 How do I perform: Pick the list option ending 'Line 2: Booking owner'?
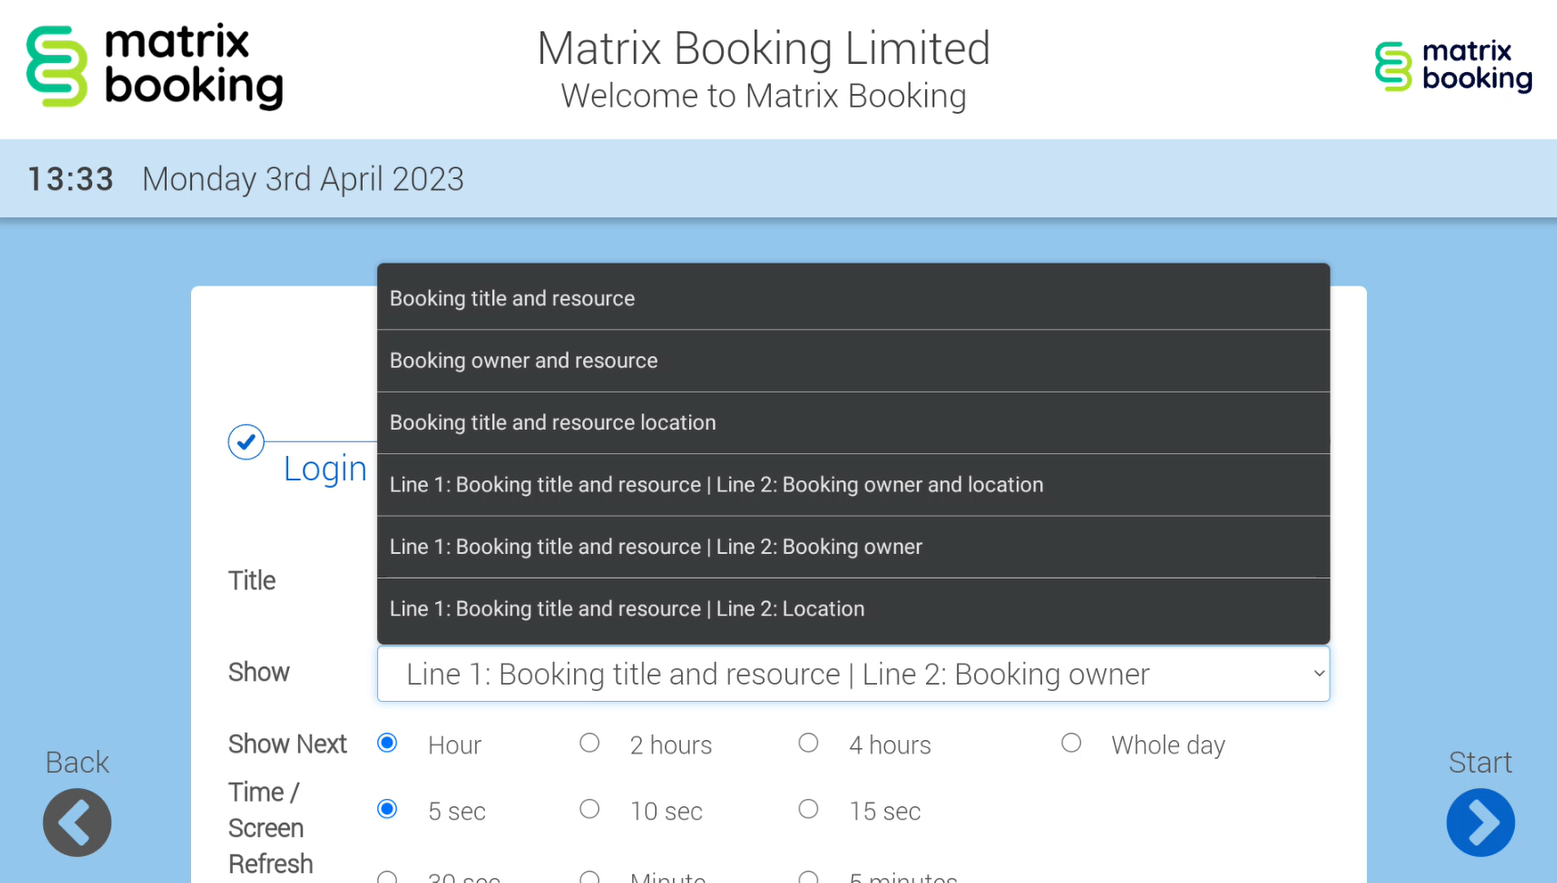tap(852, 546)
